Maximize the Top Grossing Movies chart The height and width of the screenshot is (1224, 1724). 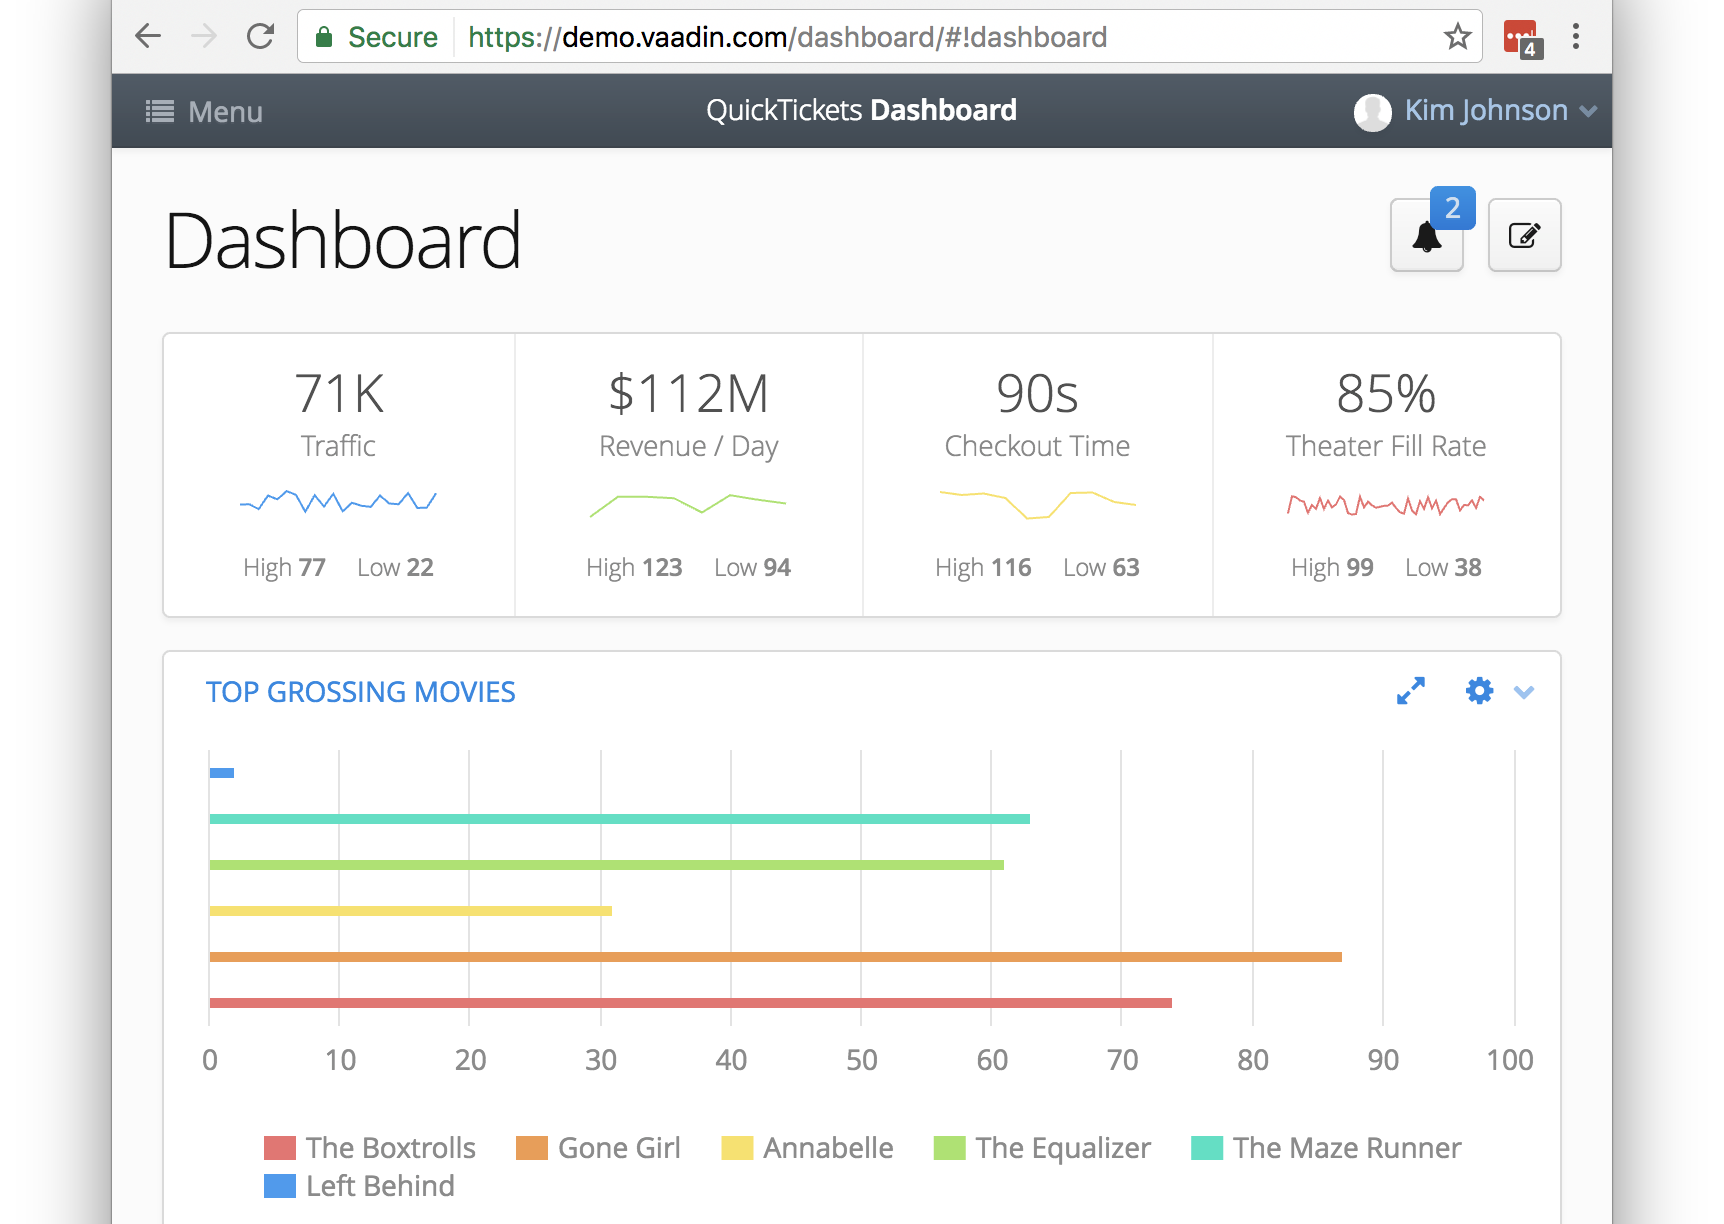click(1410, 691)
